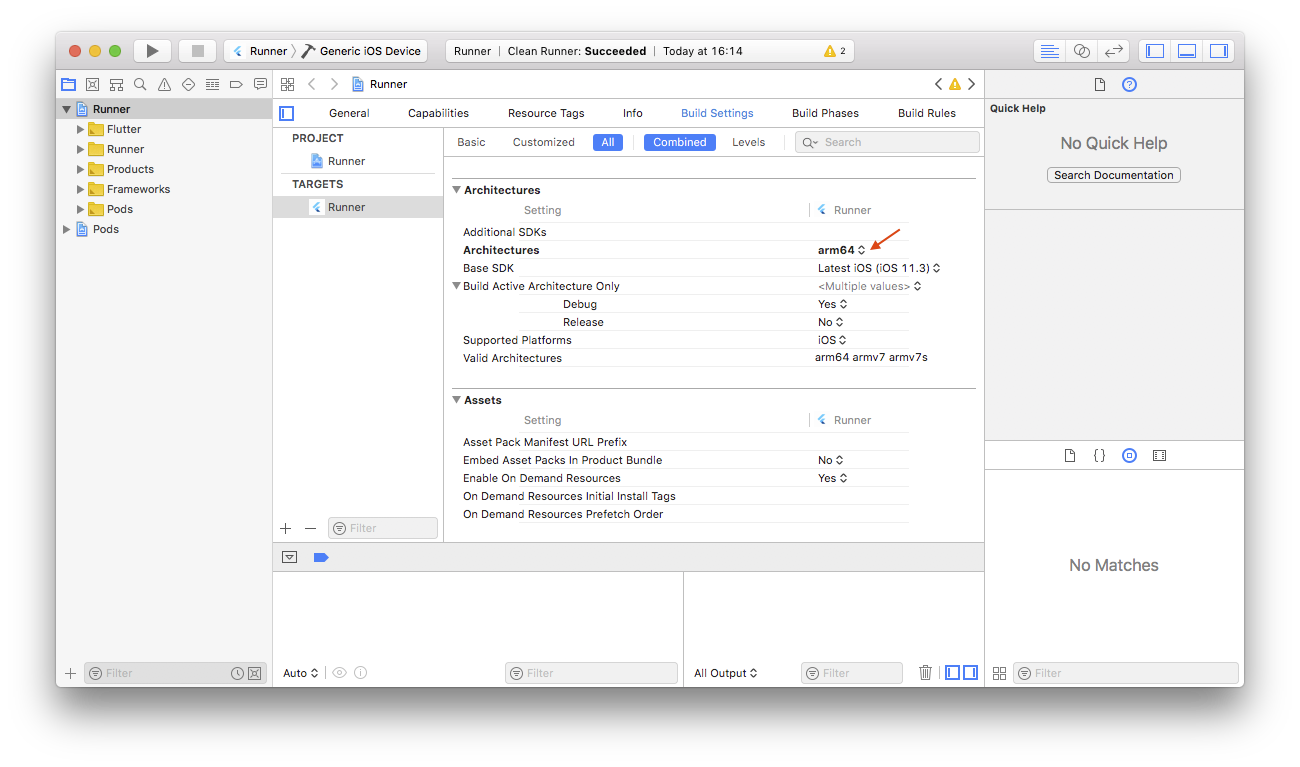Show only the console pane
1300x767 pixels.
970,673
